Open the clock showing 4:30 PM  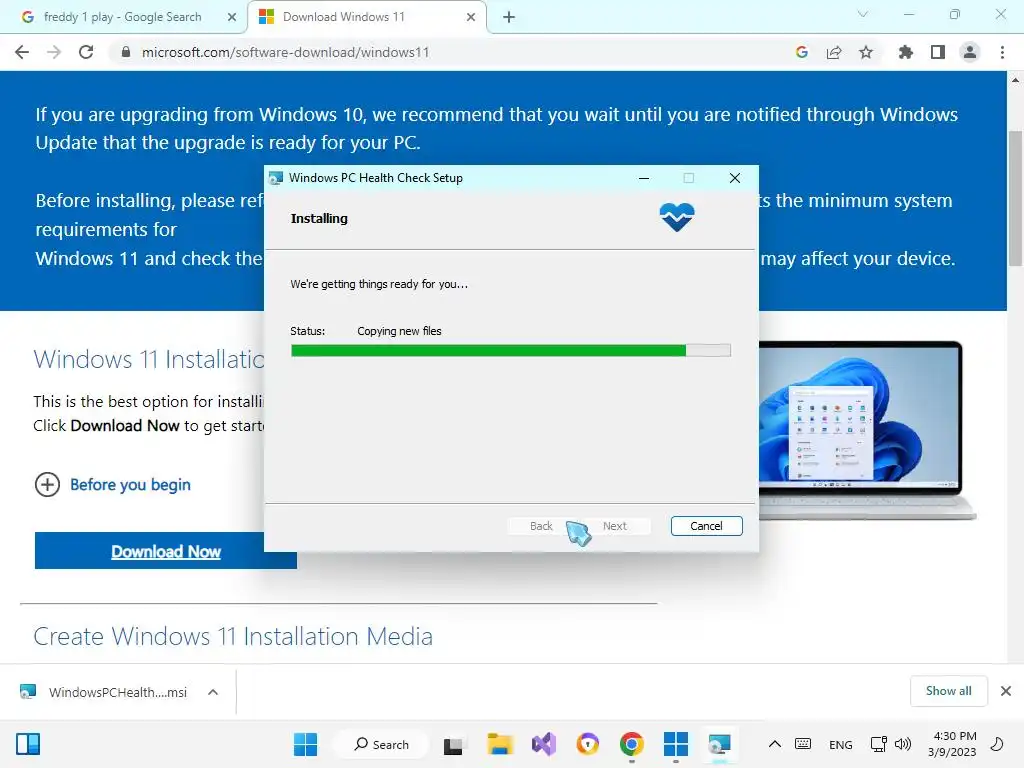coord(952,744)
